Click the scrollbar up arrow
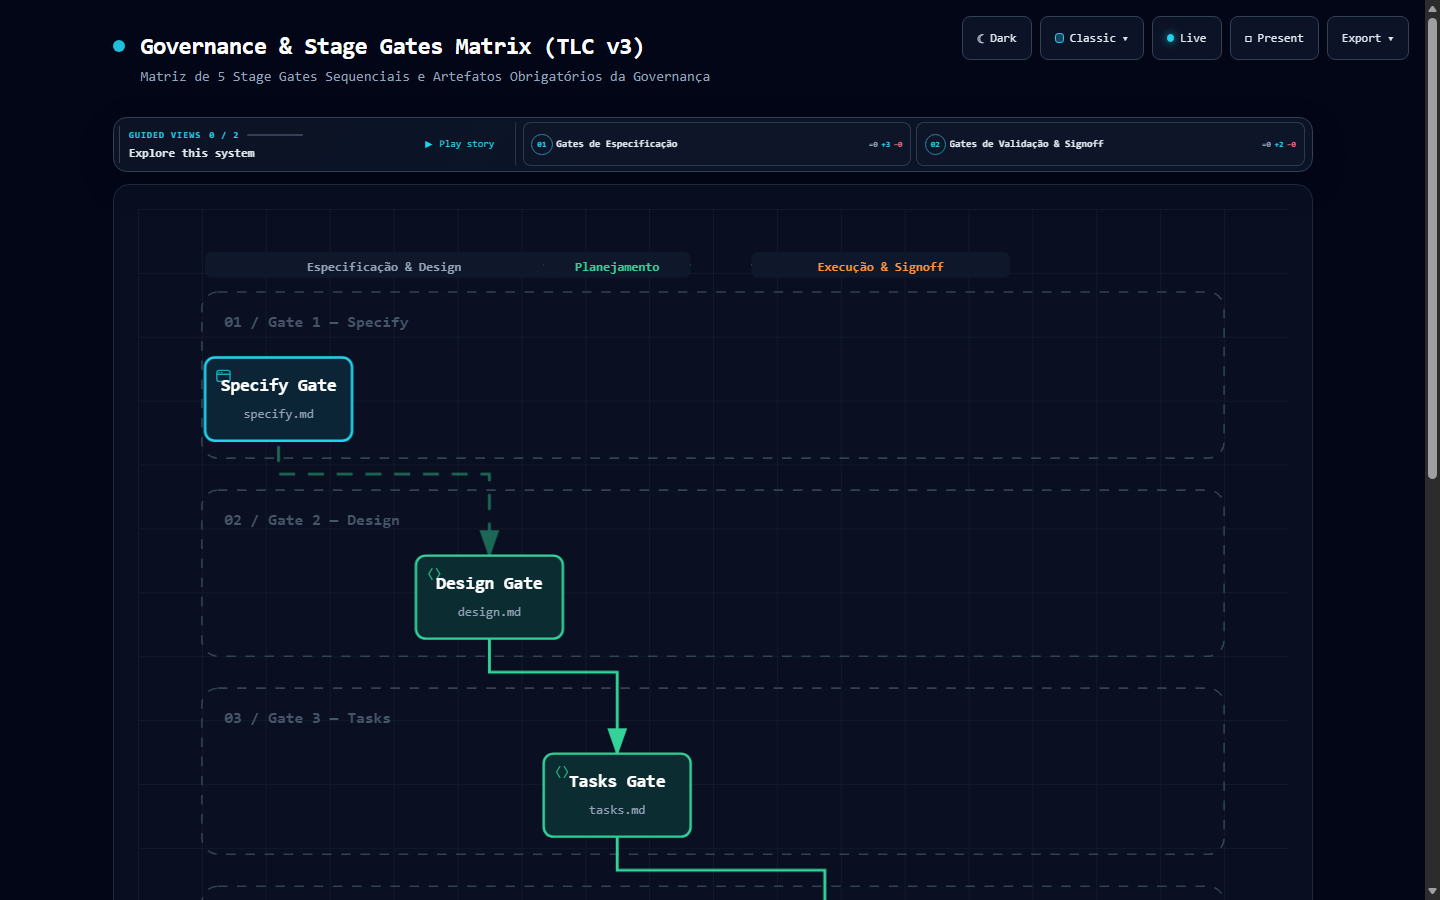Viewport: 1440px width, 900px height. click(1432, 8)
